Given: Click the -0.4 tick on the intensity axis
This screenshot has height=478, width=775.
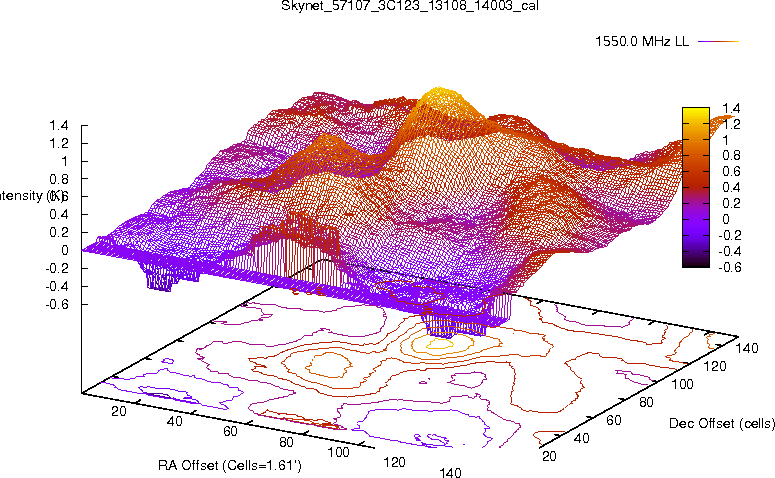Looking at the screenshot, I should (x=57, y=286).
